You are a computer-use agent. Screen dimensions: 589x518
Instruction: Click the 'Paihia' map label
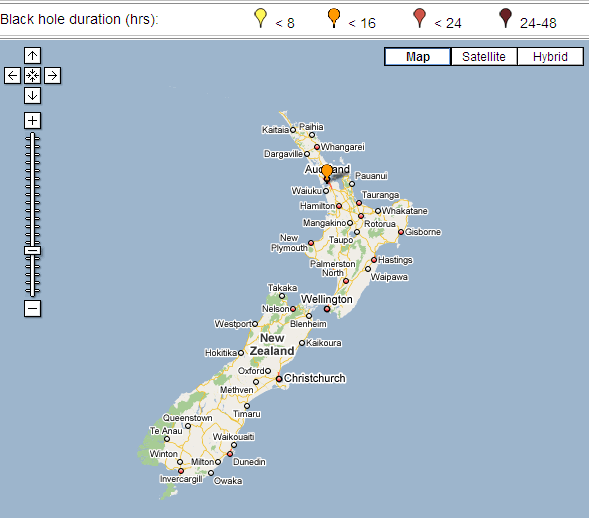click(x=311, y=127)
